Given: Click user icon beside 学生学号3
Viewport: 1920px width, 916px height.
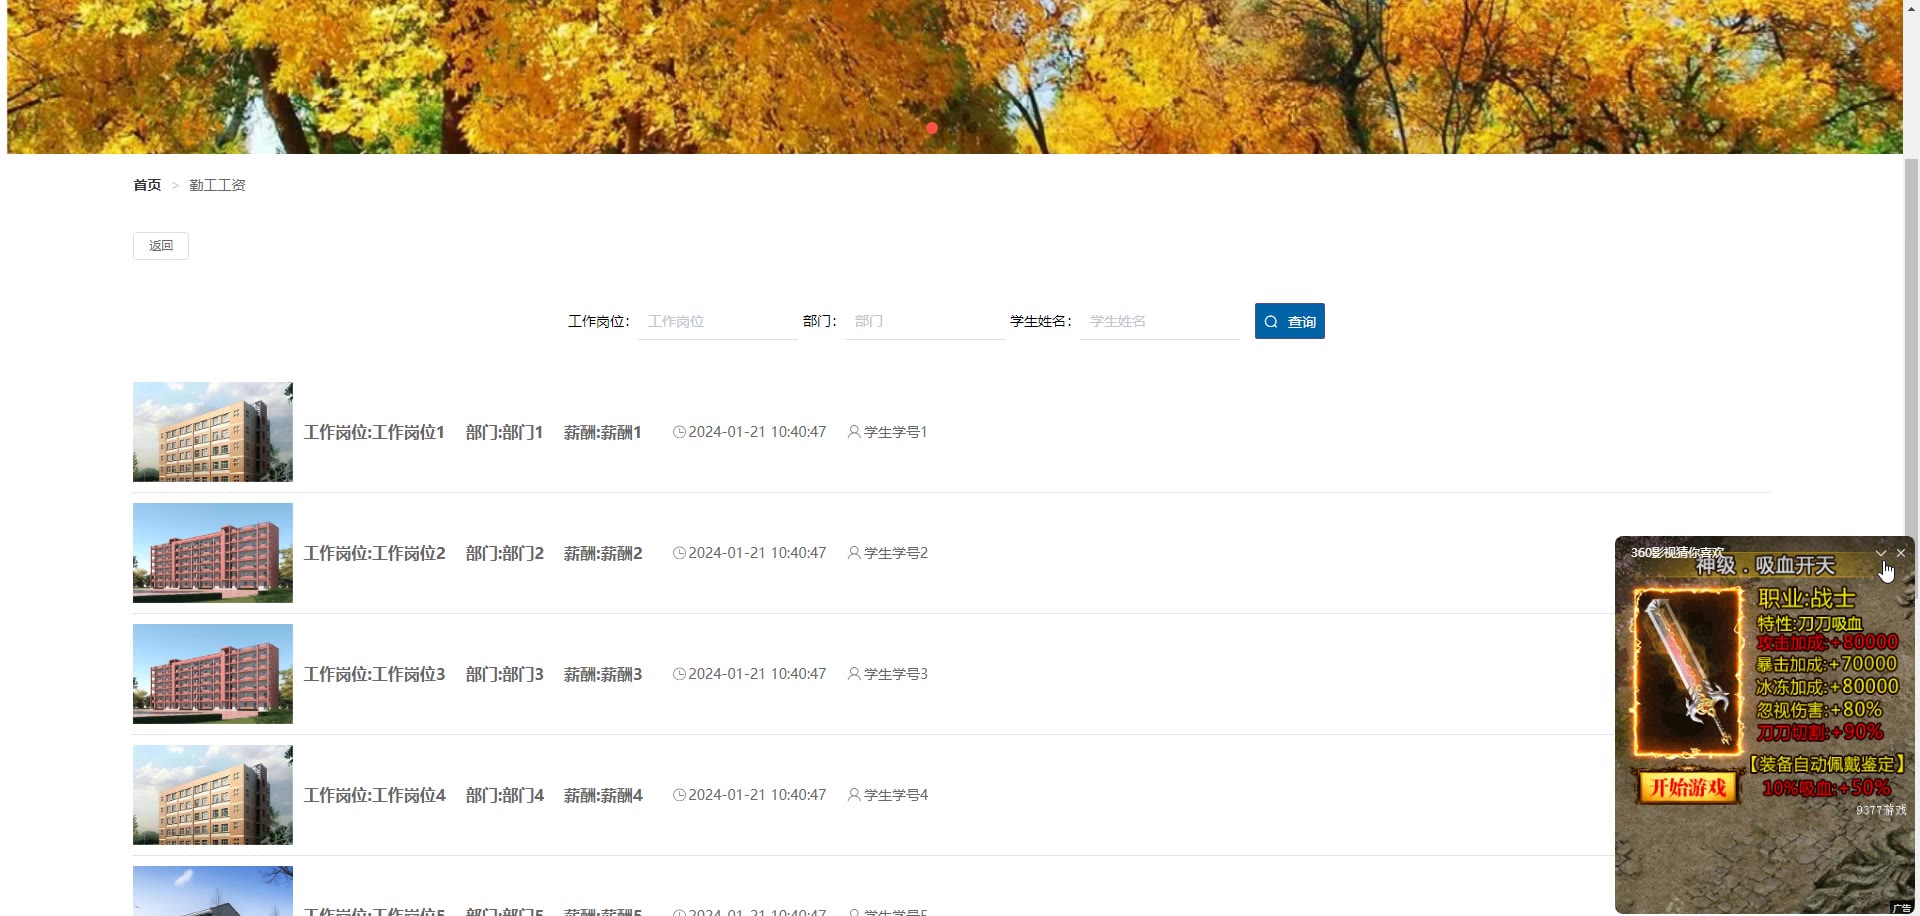Looking at the screenshot, I should tap(854, 674).
